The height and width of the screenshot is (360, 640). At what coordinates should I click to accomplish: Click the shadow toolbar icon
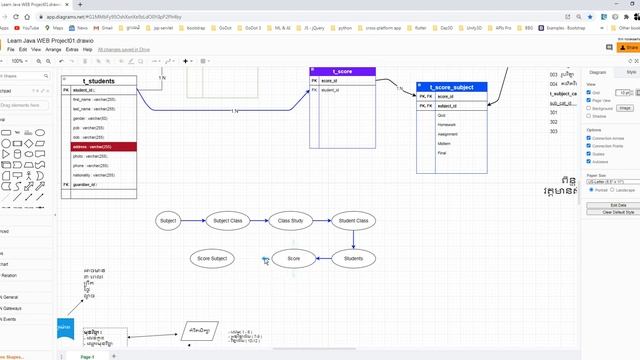[140, 61]
